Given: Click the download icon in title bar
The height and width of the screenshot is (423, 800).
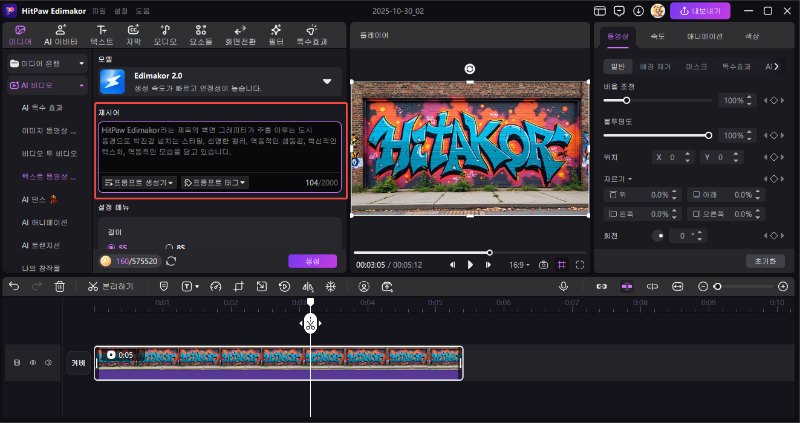Looking at the screenshot, I should tap(638, 11).
